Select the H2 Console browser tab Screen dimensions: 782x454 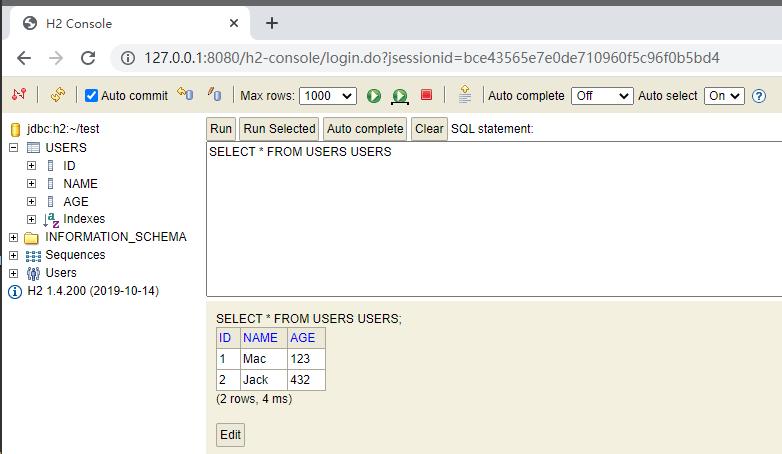pyautogui.click(x=130, y=23)
